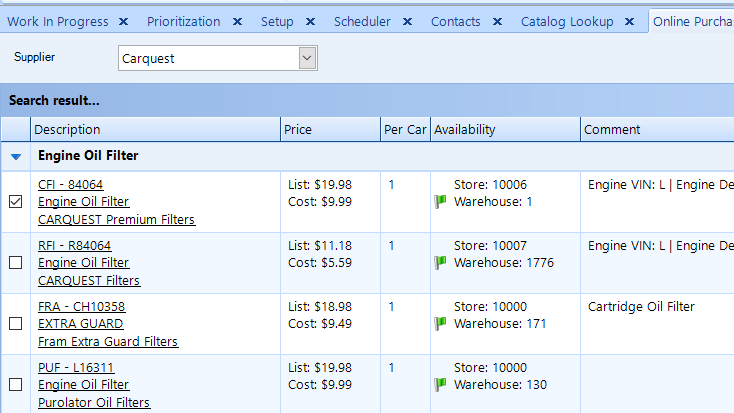Check the PUF - L16311 checkbox

(x=15, y=384)
